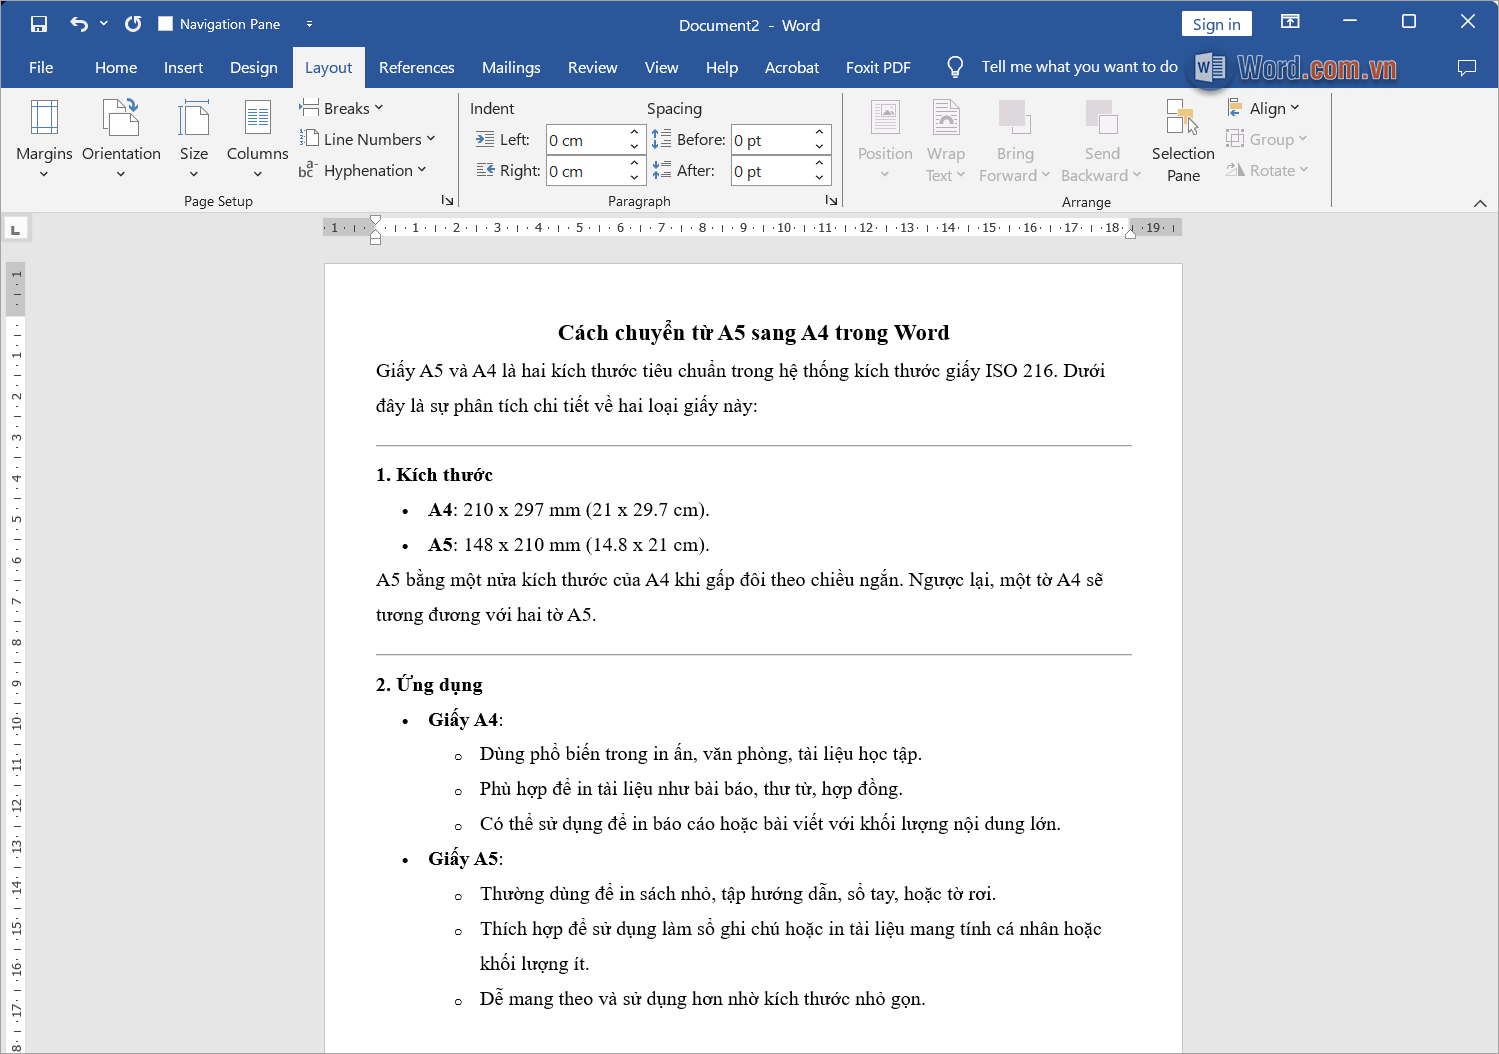
Task: Open the undo history dropdown arrow
Action: click(104, 24)
